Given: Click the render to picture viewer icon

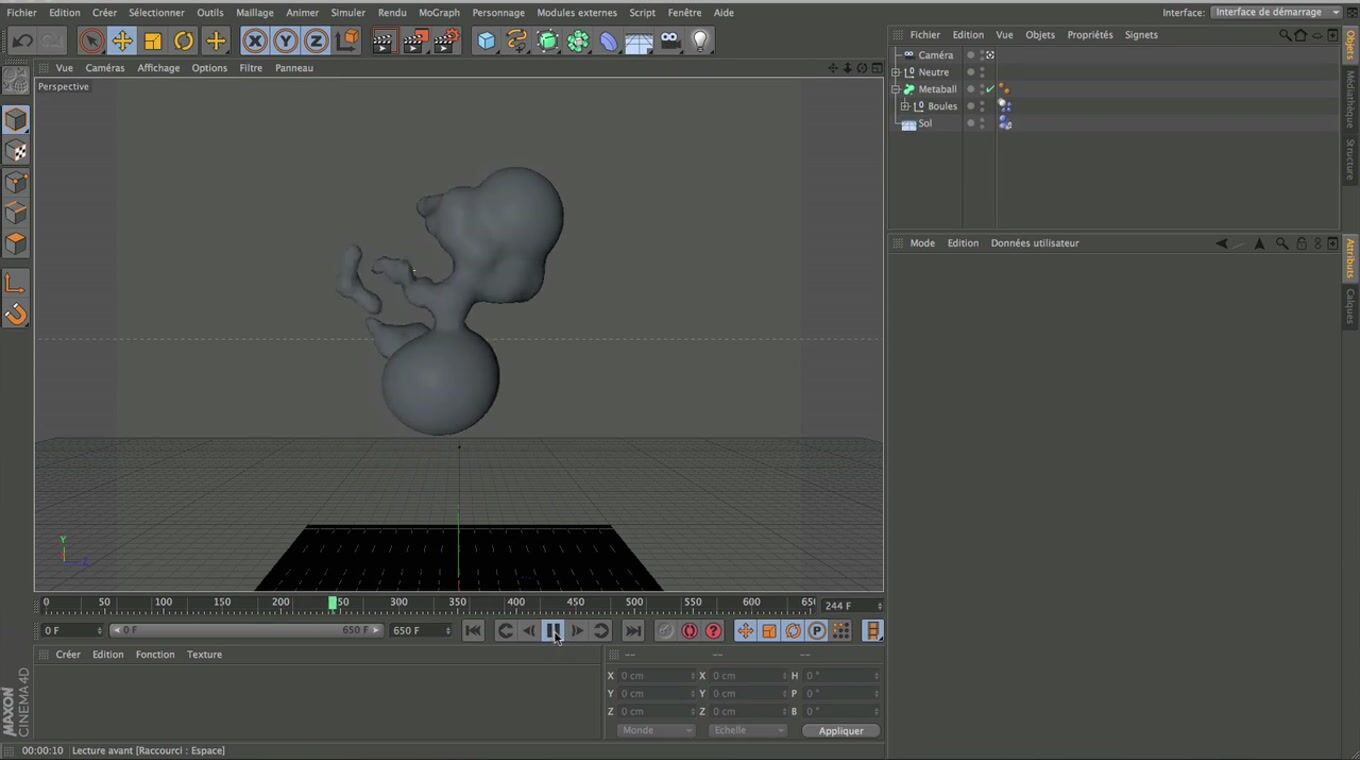Looking at the screenshot, I should [414, 41].
